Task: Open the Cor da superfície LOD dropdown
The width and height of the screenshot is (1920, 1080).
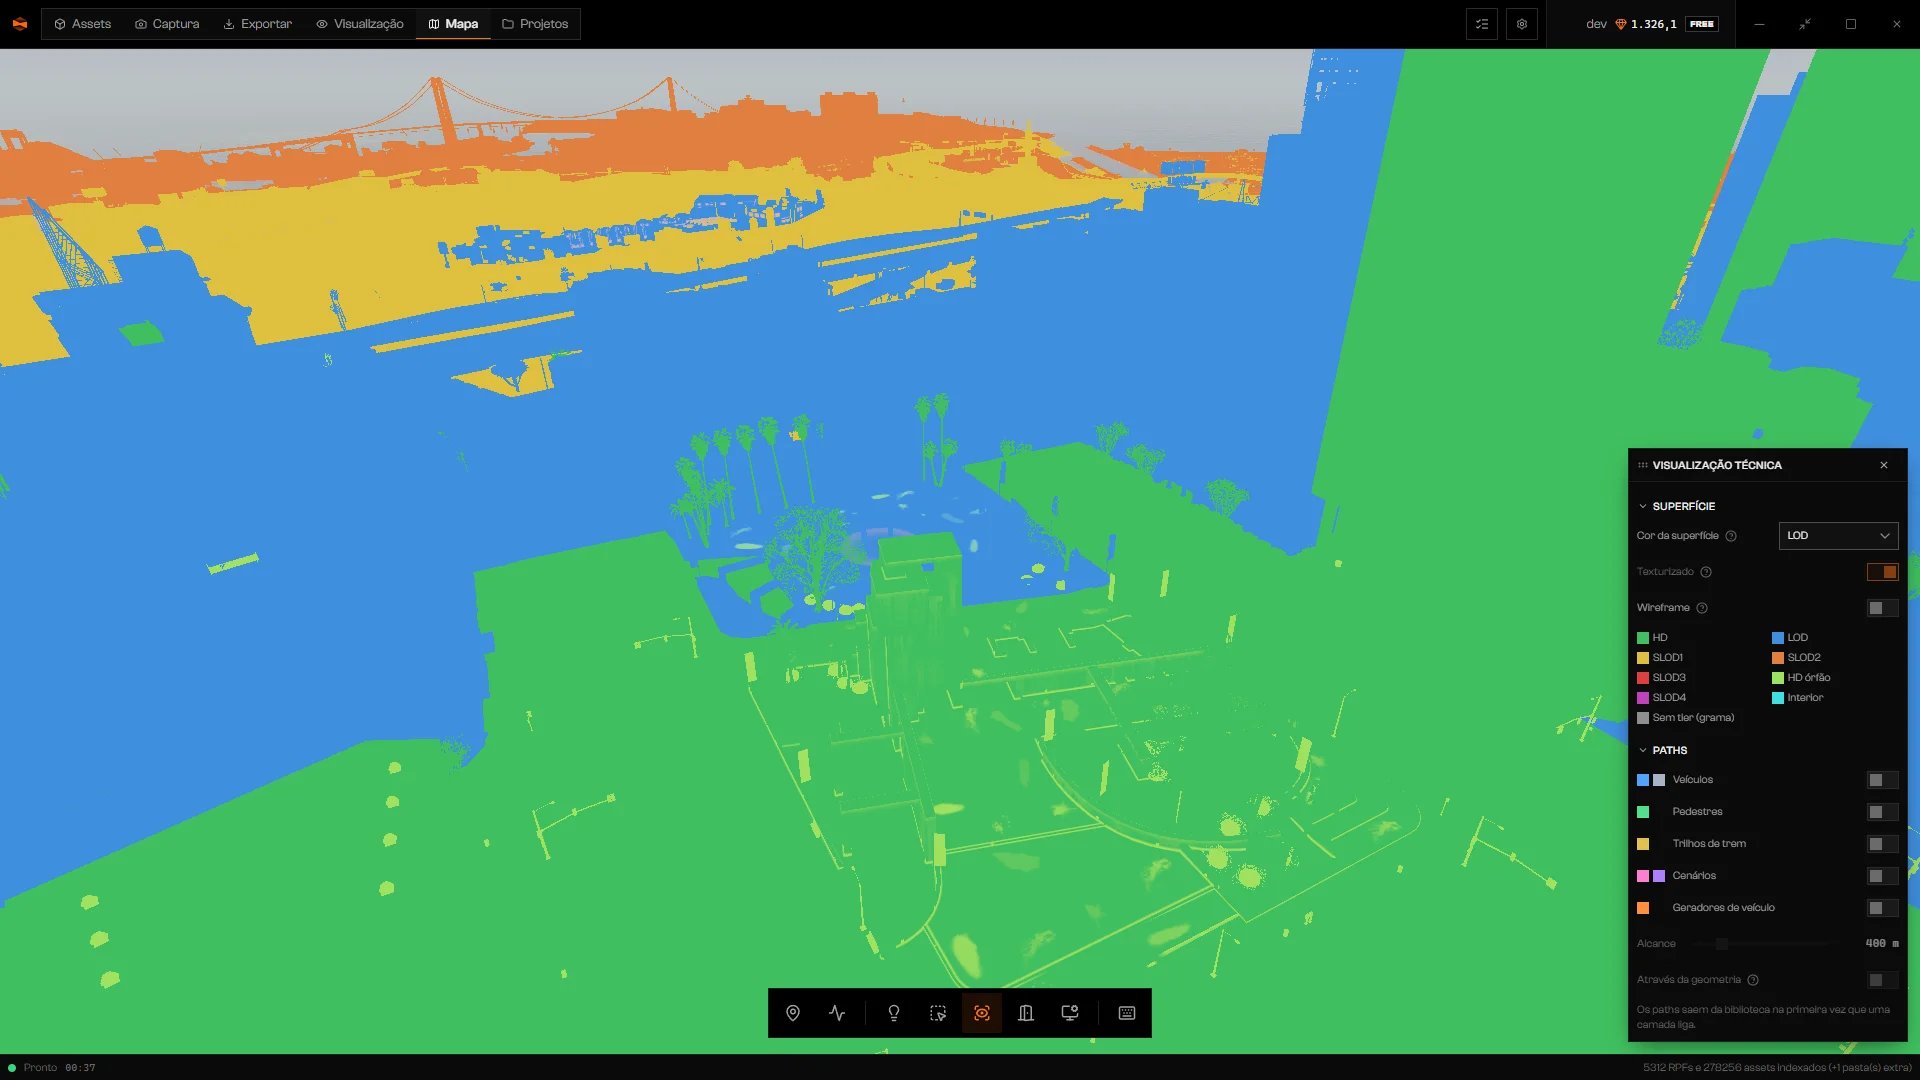Action: tap(1838, 536)
